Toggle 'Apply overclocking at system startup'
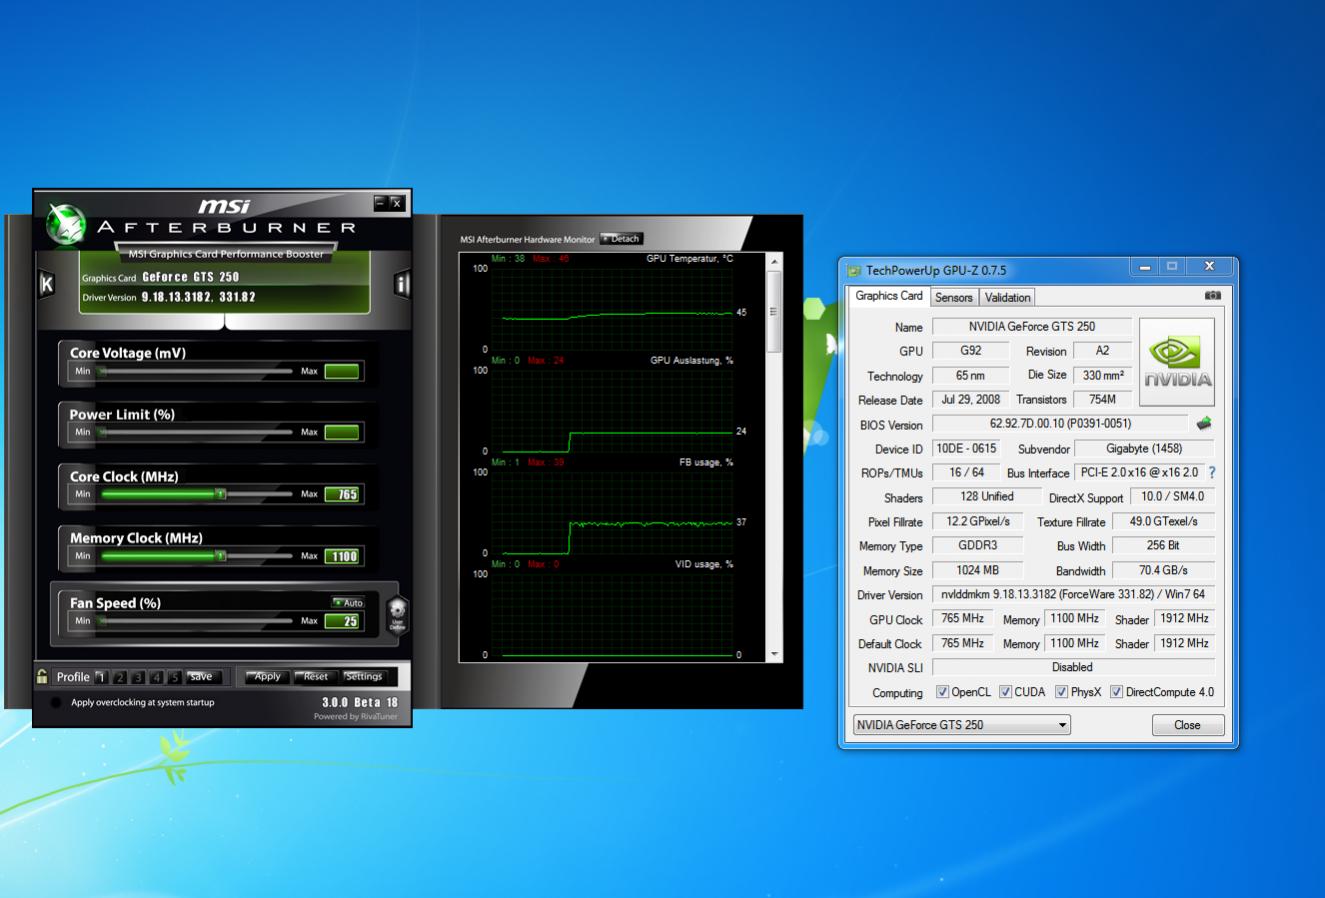The width and height of the screenshot is (1325, 898). click(56, 703)
